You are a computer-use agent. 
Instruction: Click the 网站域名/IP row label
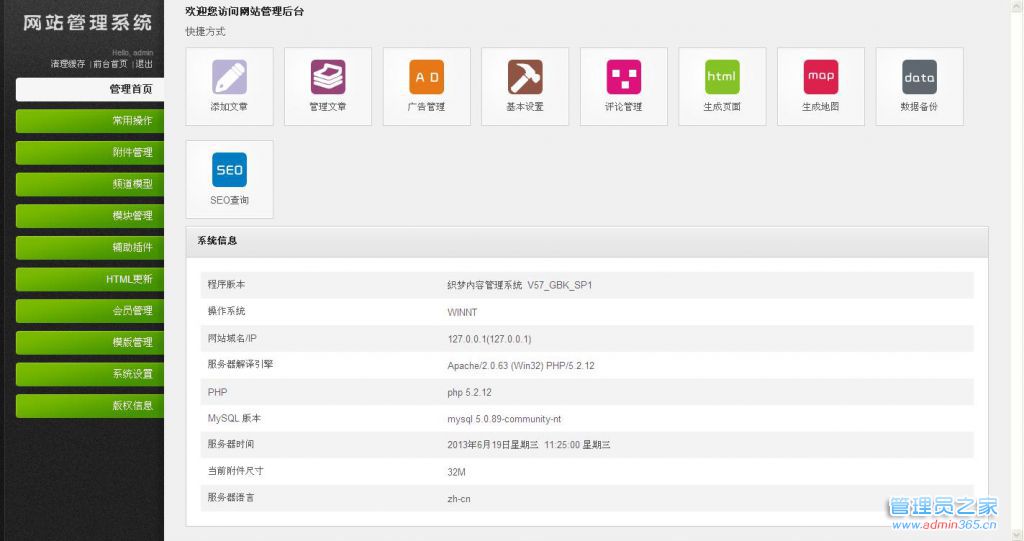(x=232, y=338)
